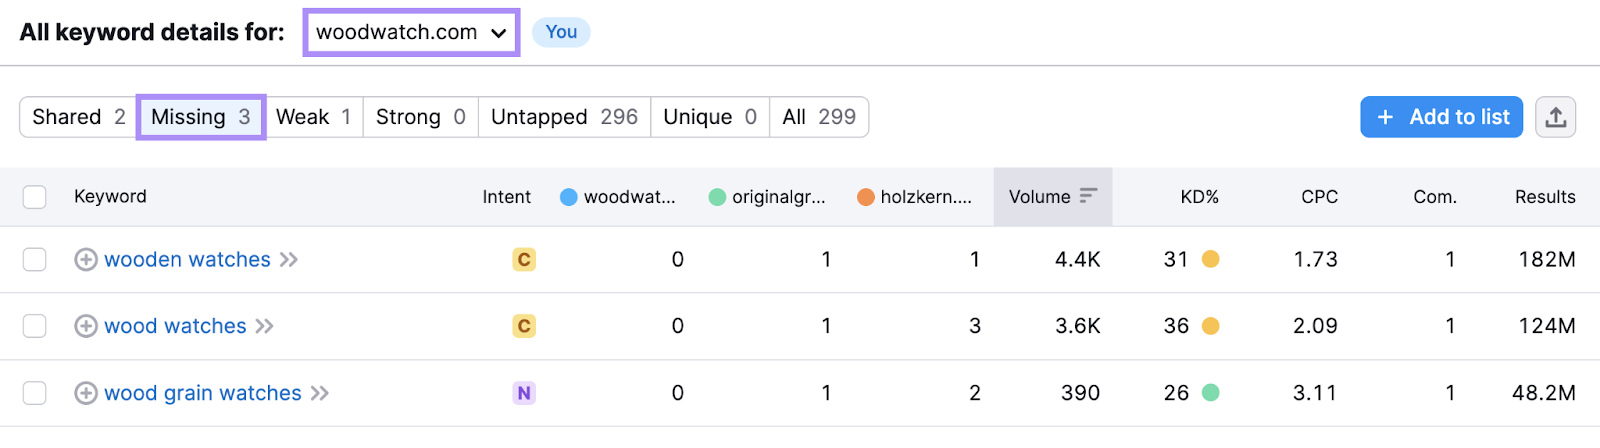Screen dimensions: 1600x448
Task: Click the export upload icon button
Action: point(1555,117)
